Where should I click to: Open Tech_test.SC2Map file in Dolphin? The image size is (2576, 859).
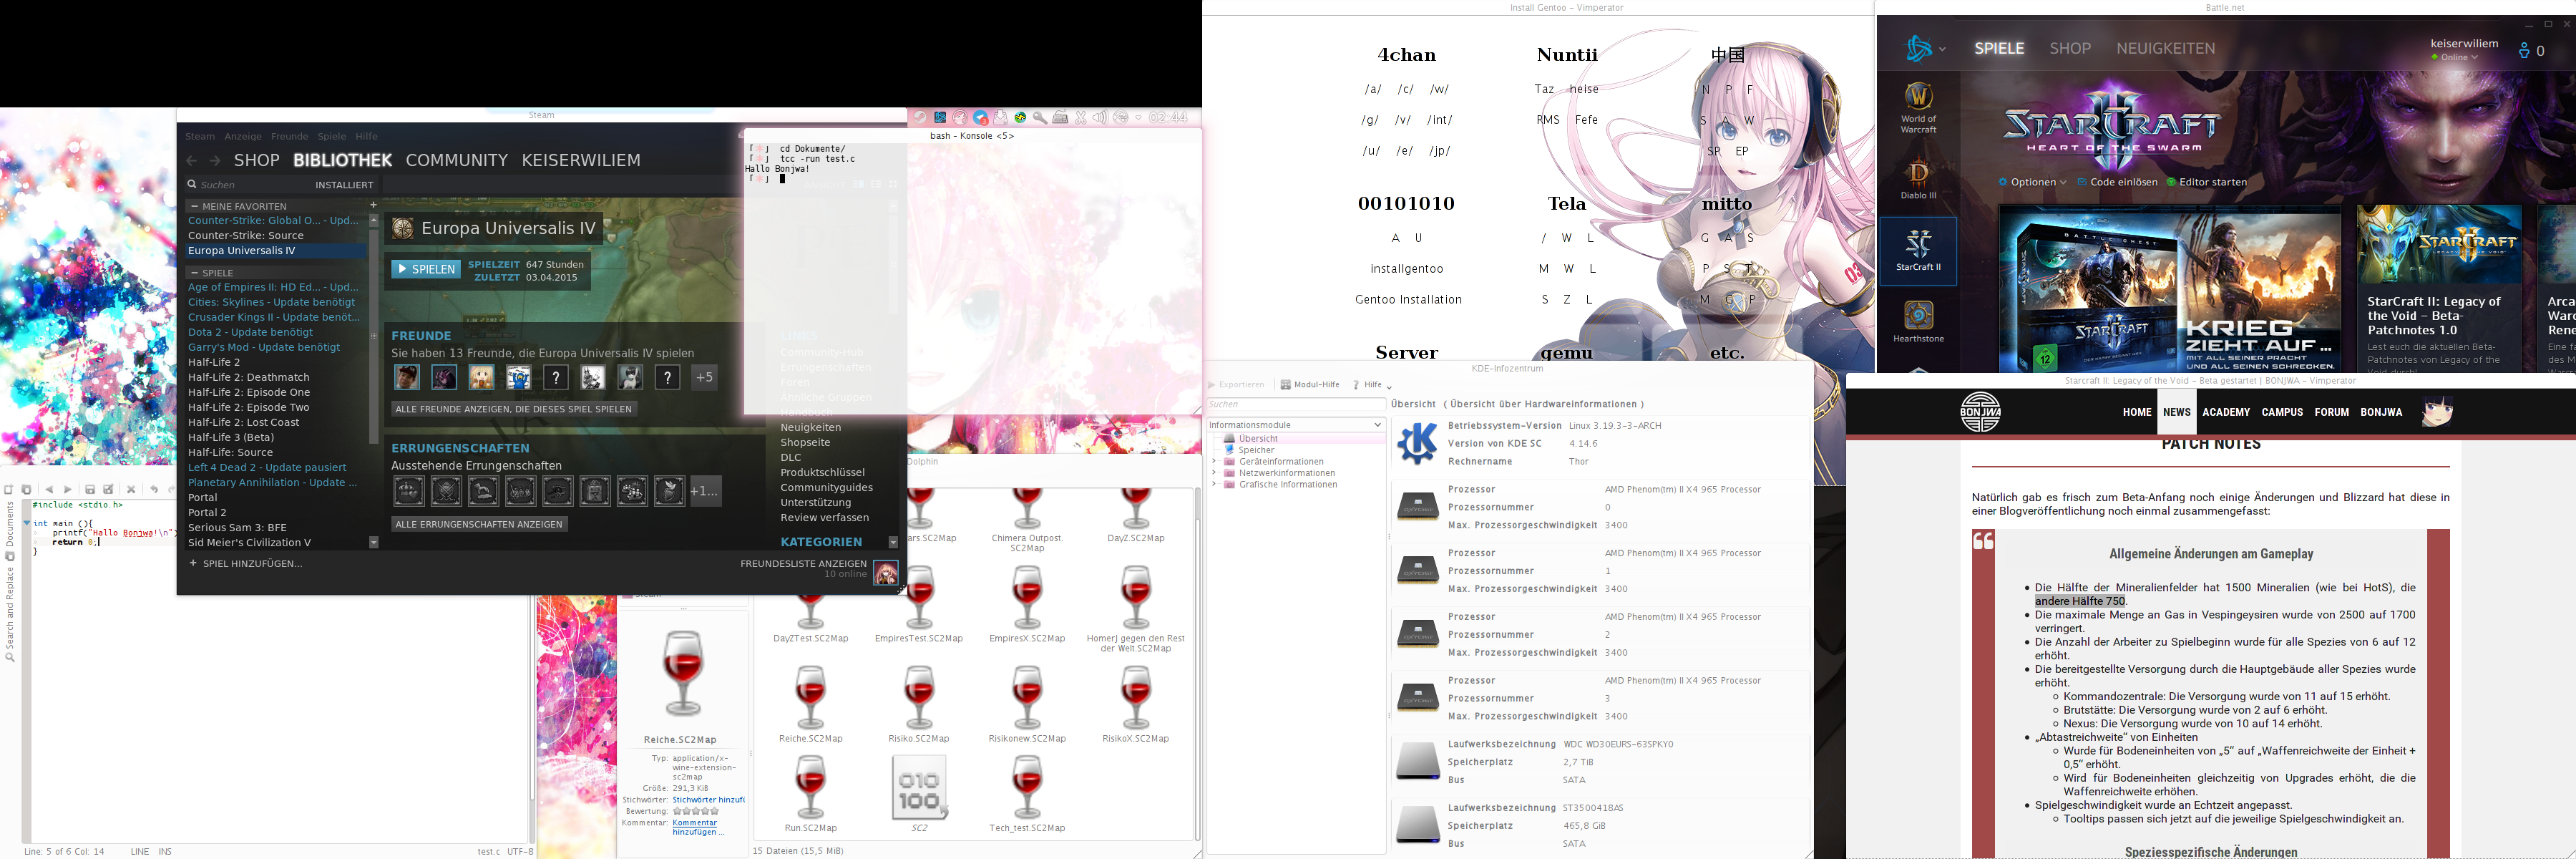pos(1027,793)
